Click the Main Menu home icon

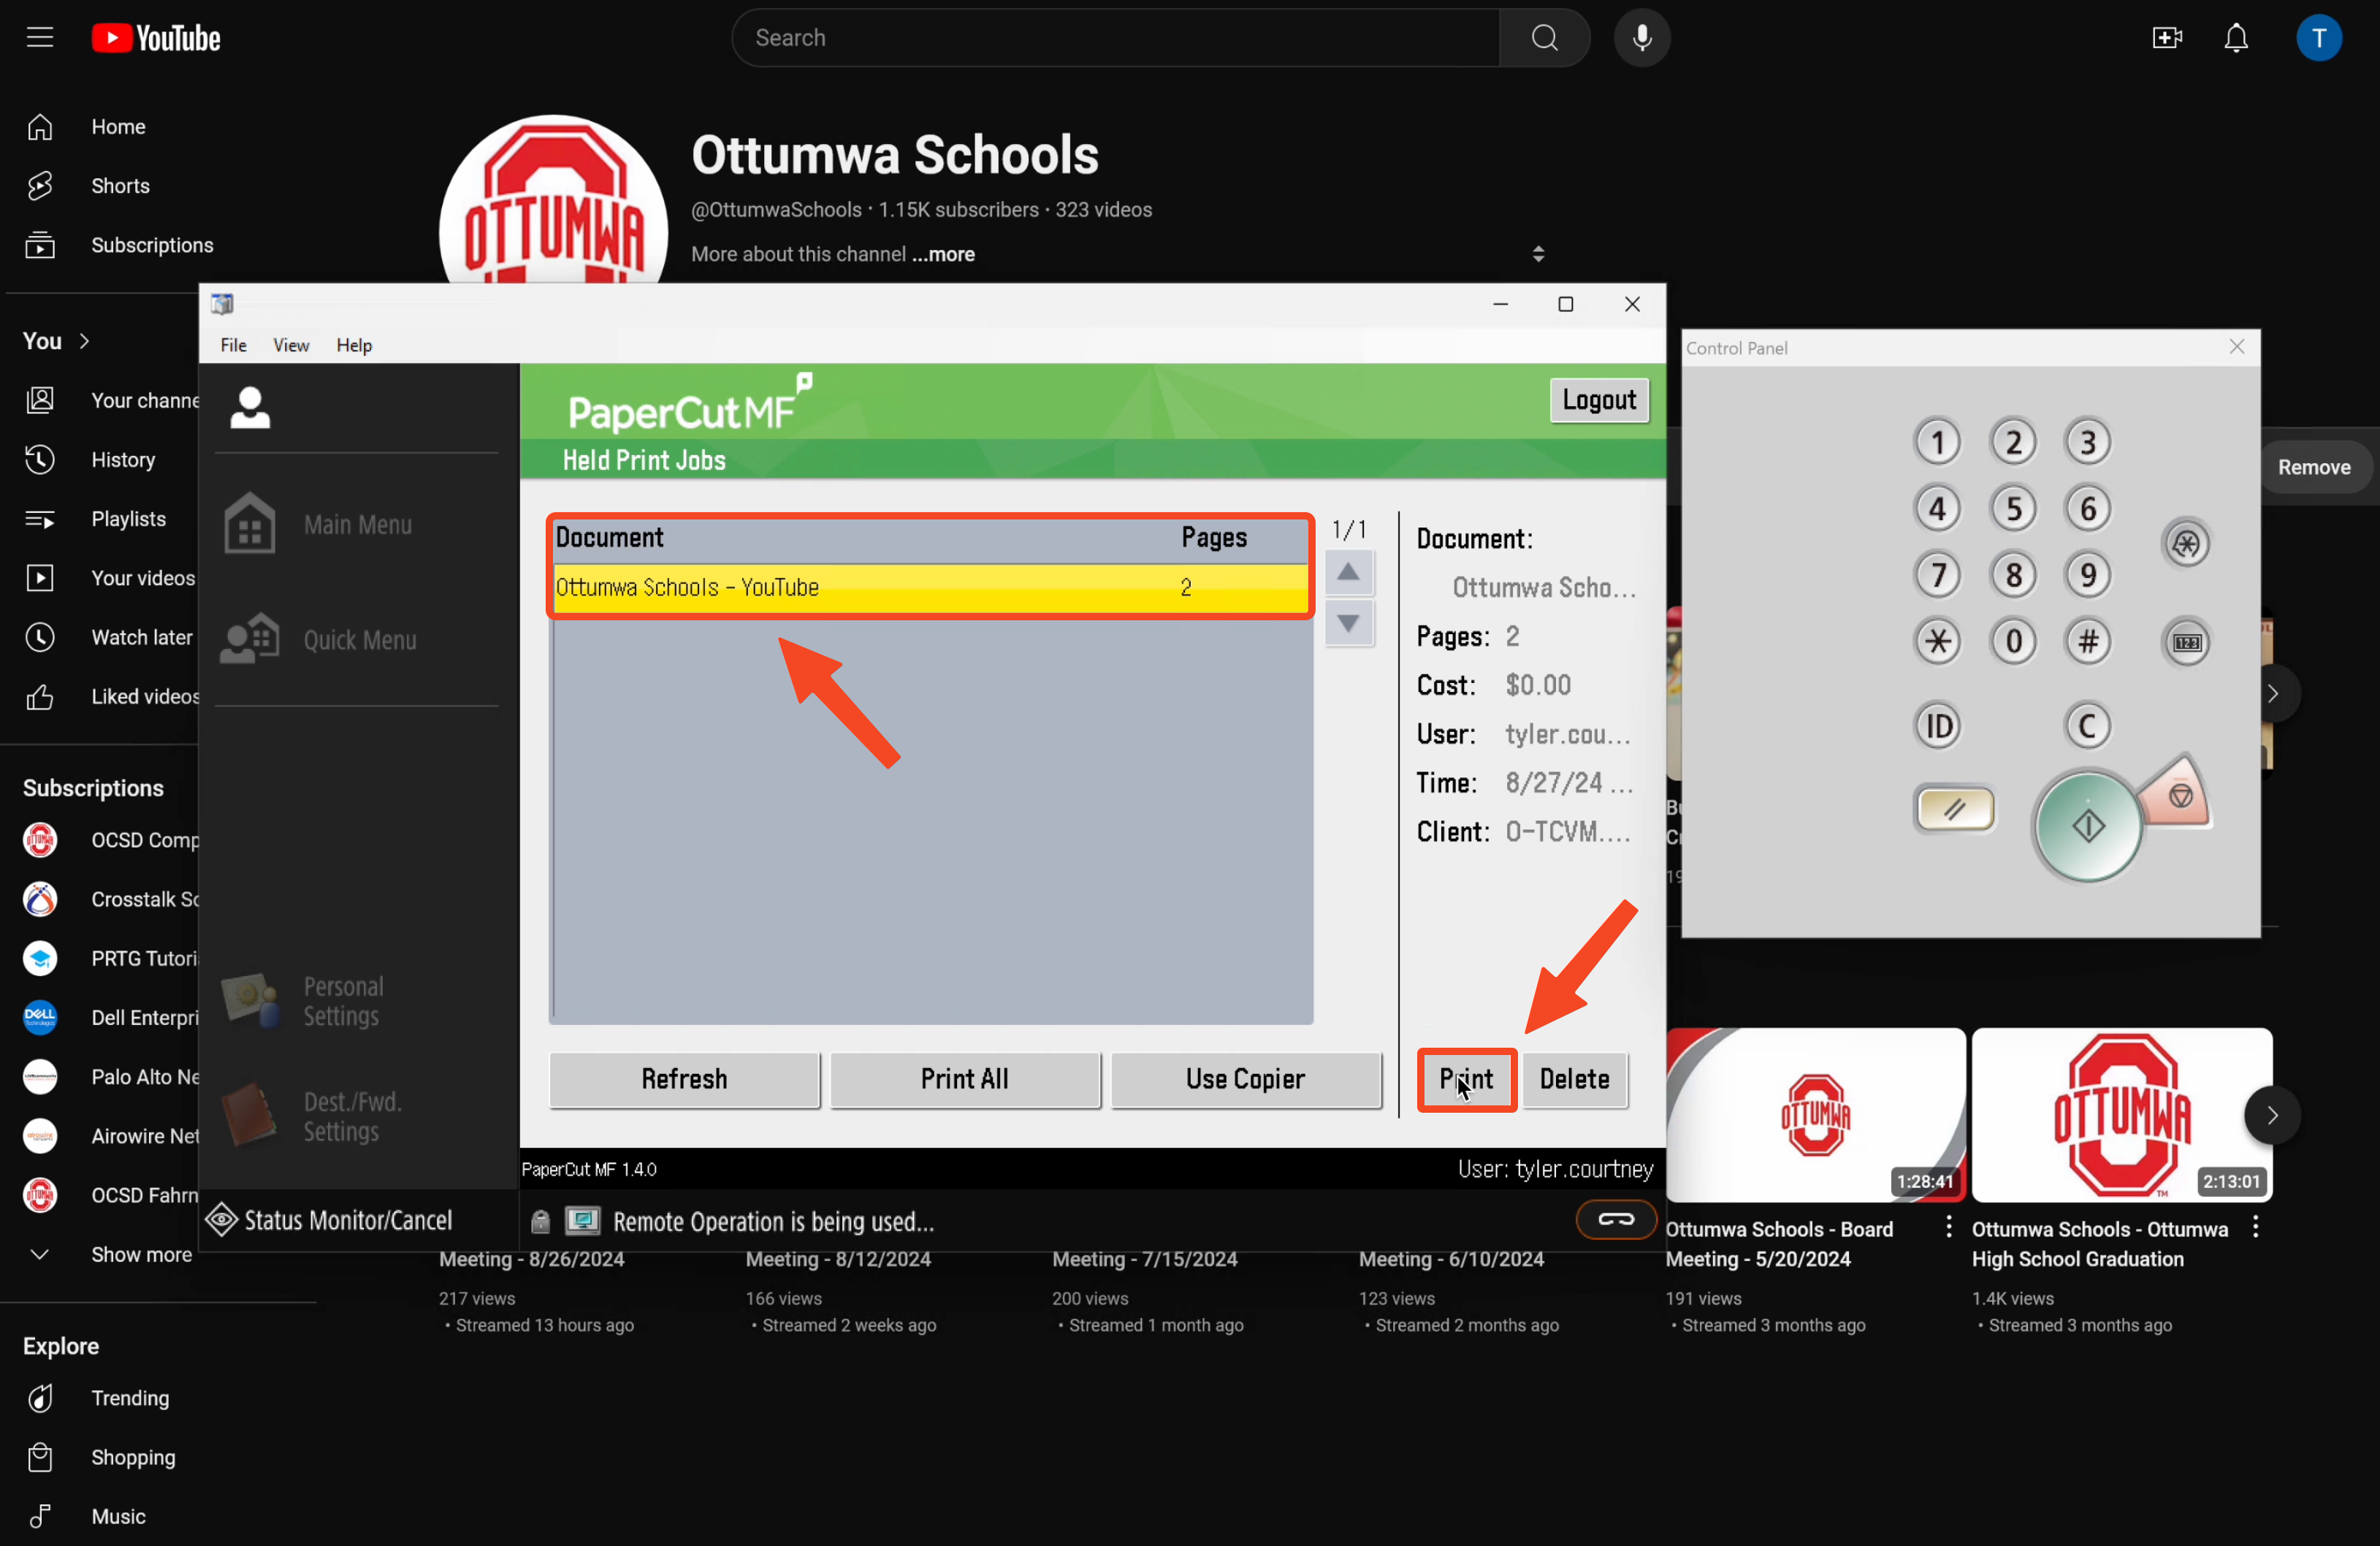249,524
